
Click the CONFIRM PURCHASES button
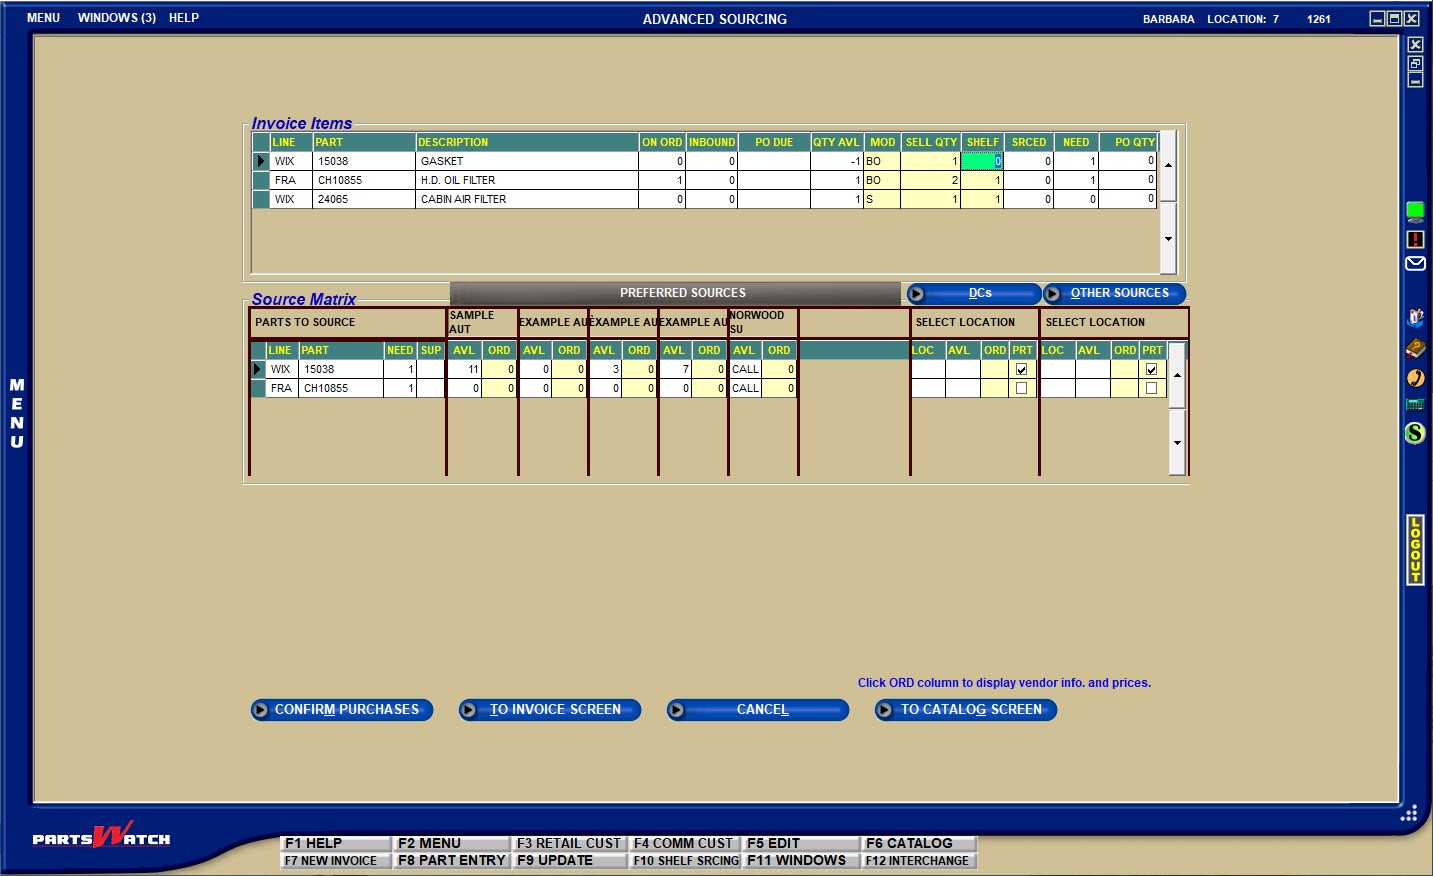[x=342, y=710]
